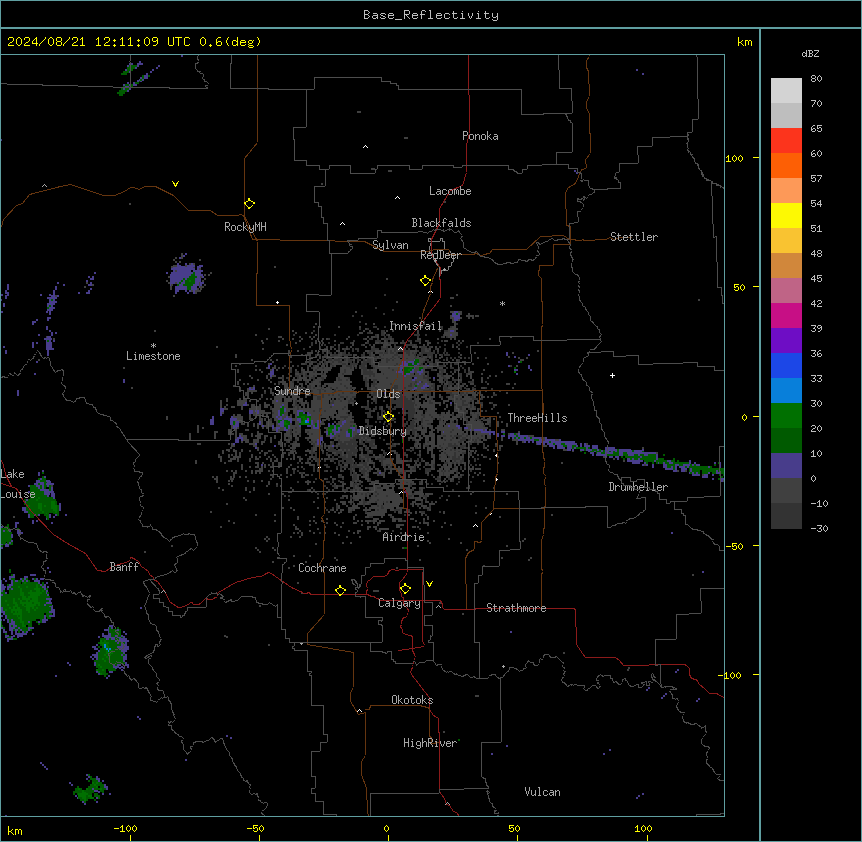Click the slate purple swatch between 10 and 0 dBZ
Screen dimensions: 862x842
786,466
